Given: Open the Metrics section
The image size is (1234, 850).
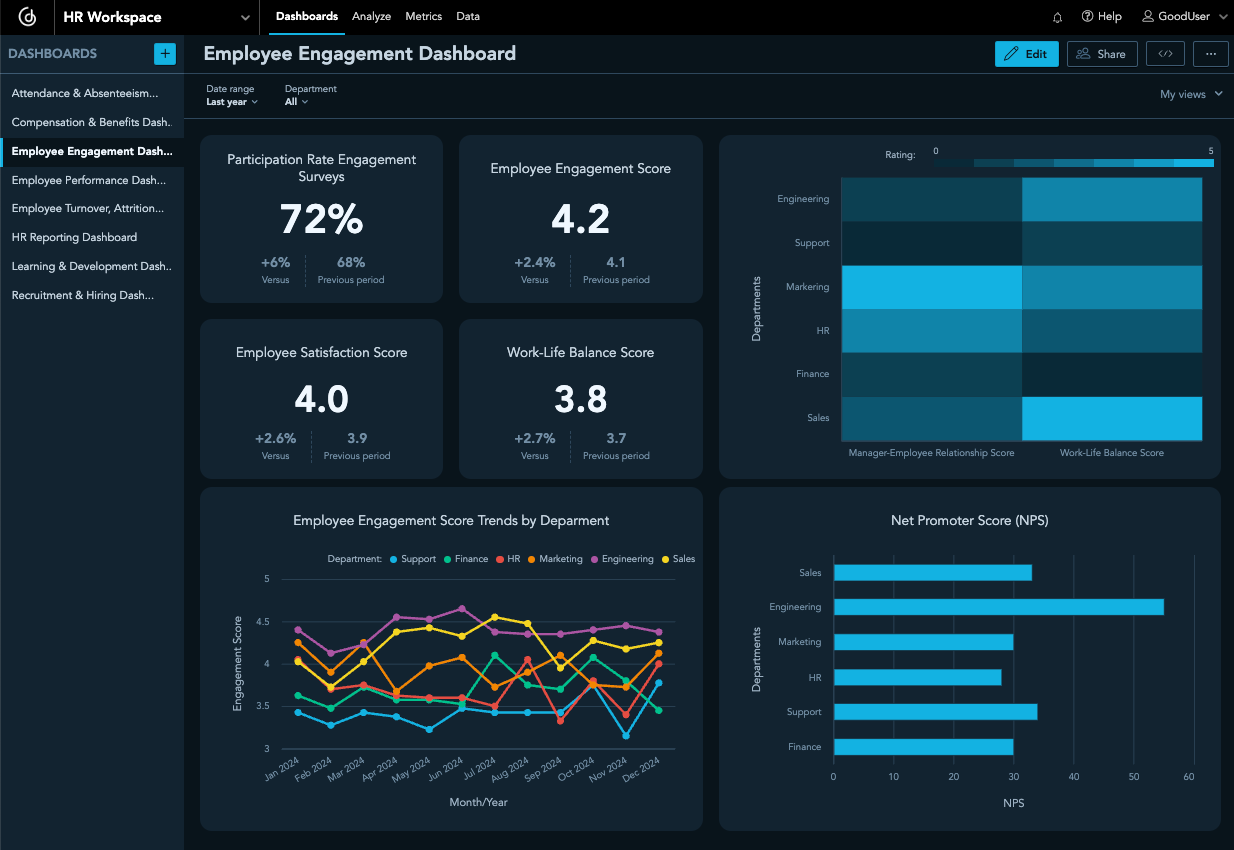Looking at the screenshot, I should (423, 17).
